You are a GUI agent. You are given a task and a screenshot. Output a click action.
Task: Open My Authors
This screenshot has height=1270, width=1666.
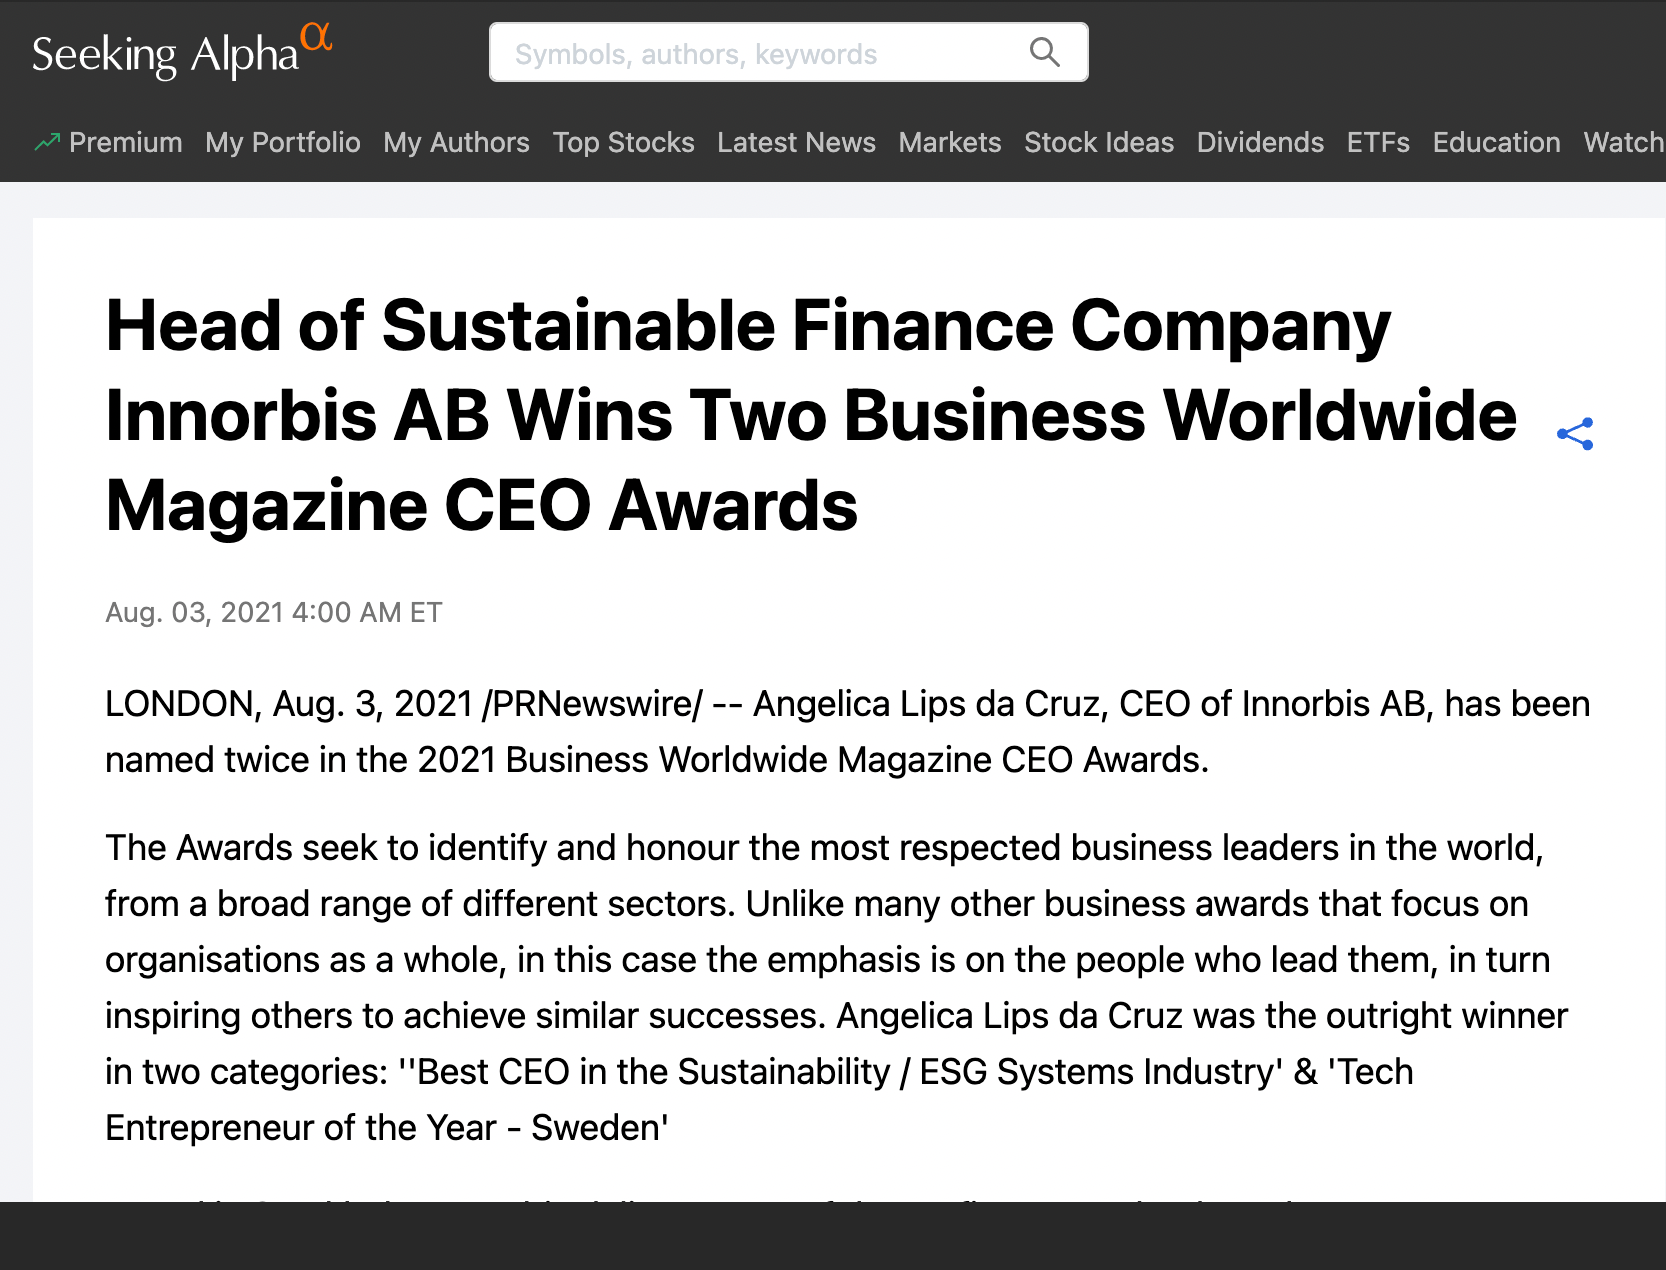click(x=456, y=142)
